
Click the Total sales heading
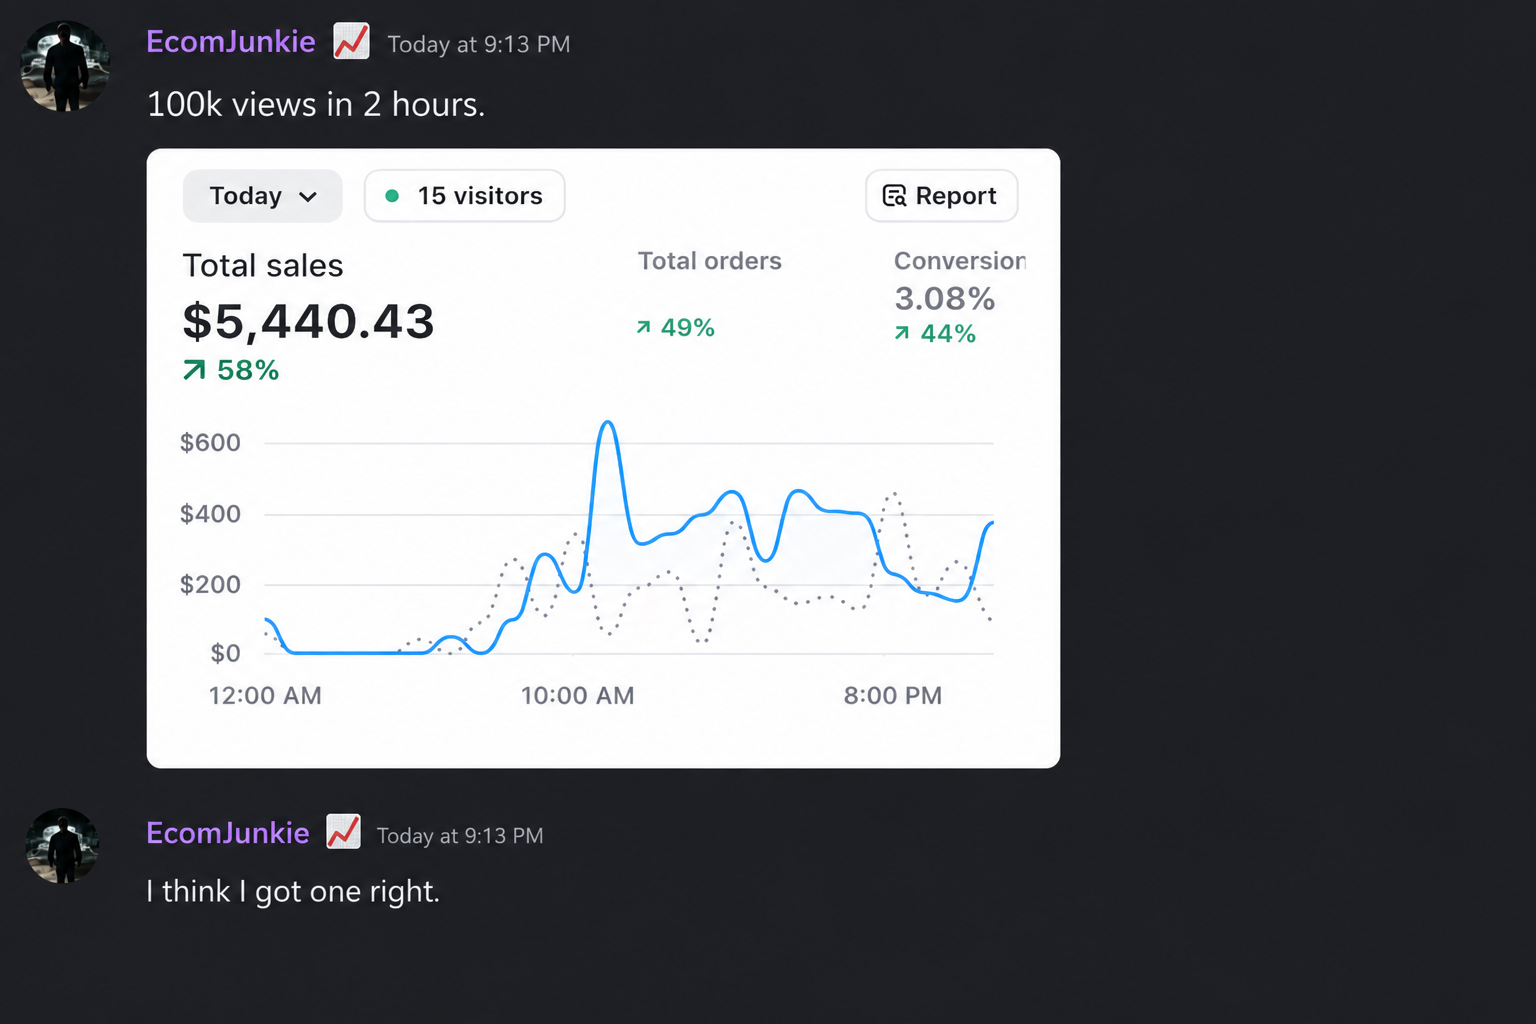263,266
